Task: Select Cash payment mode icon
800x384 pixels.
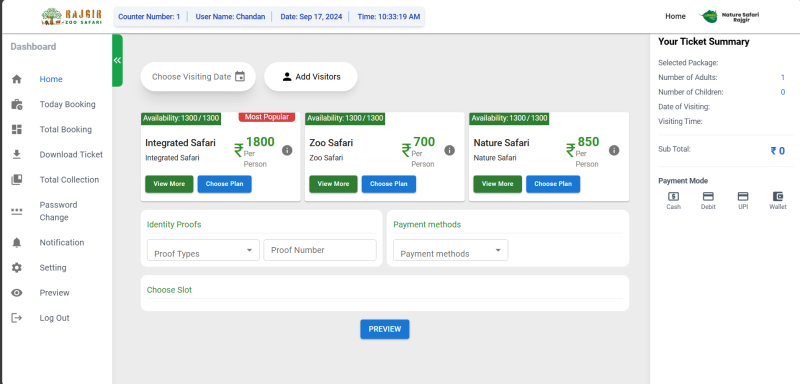Action: [x=673, y=196]
